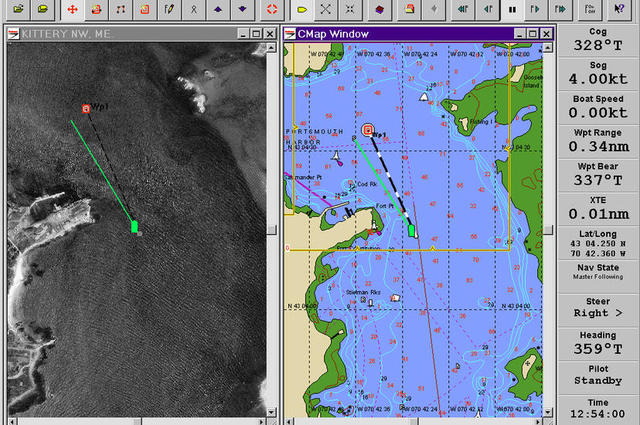Click CMap Window vertical scrollbar thumb
The width and height of the screenshot is (640, 425).
(x=548, y=230)
